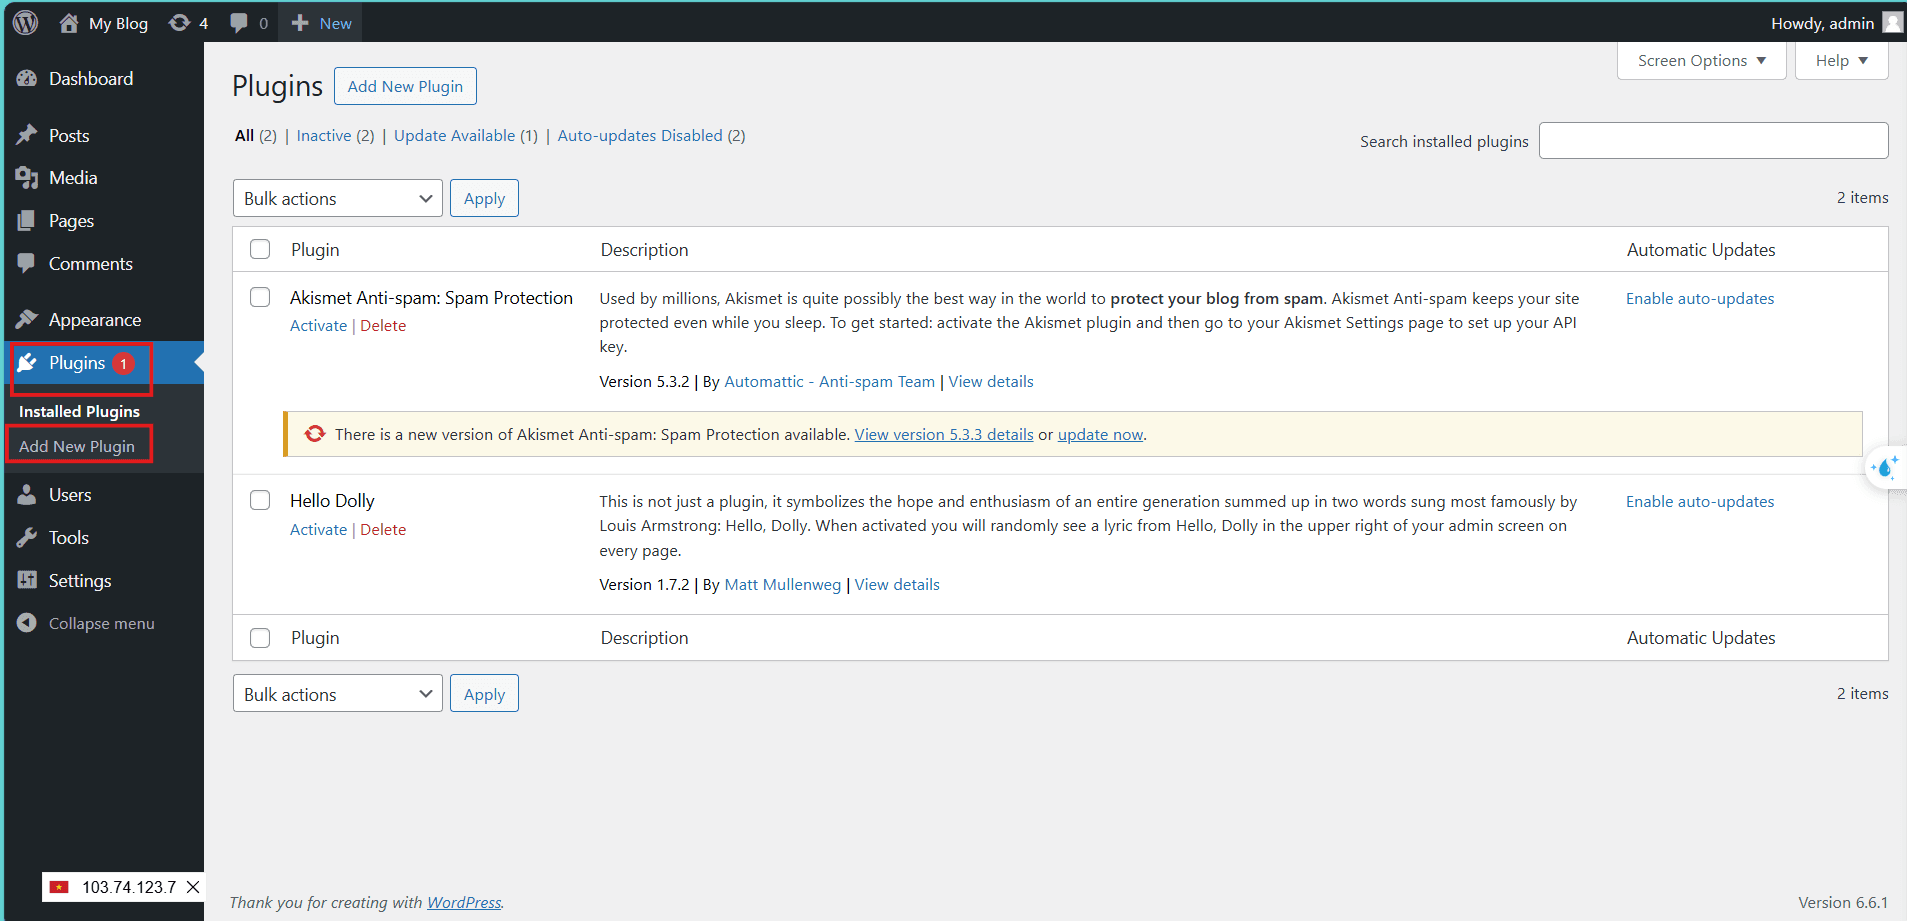Expand the Help panel

[1841, 61]
